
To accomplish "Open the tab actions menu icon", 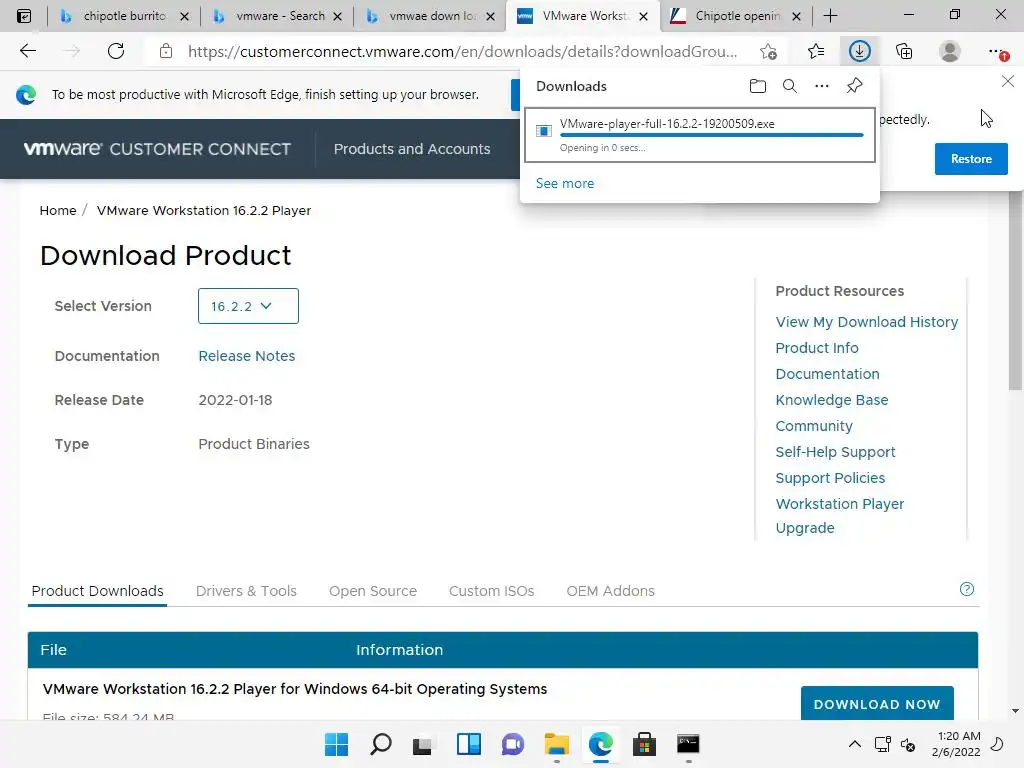I will pos(24,16).
